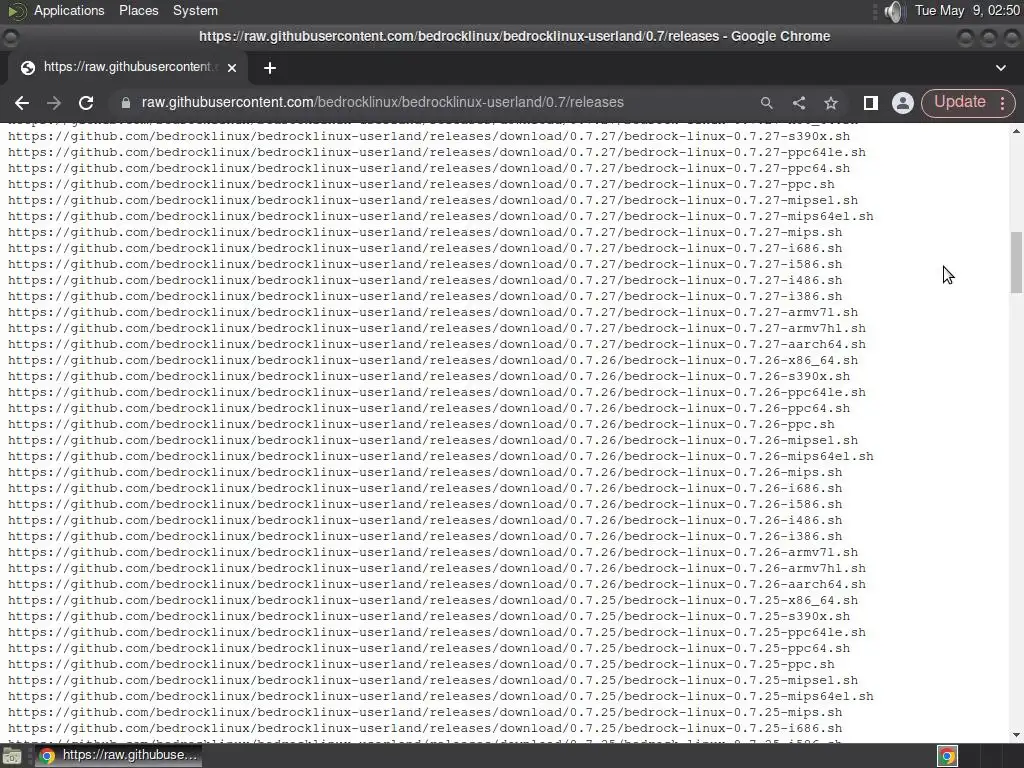
Task: Click the 0.7.27-aarch64.sh URL line
Action: [437, 344]
